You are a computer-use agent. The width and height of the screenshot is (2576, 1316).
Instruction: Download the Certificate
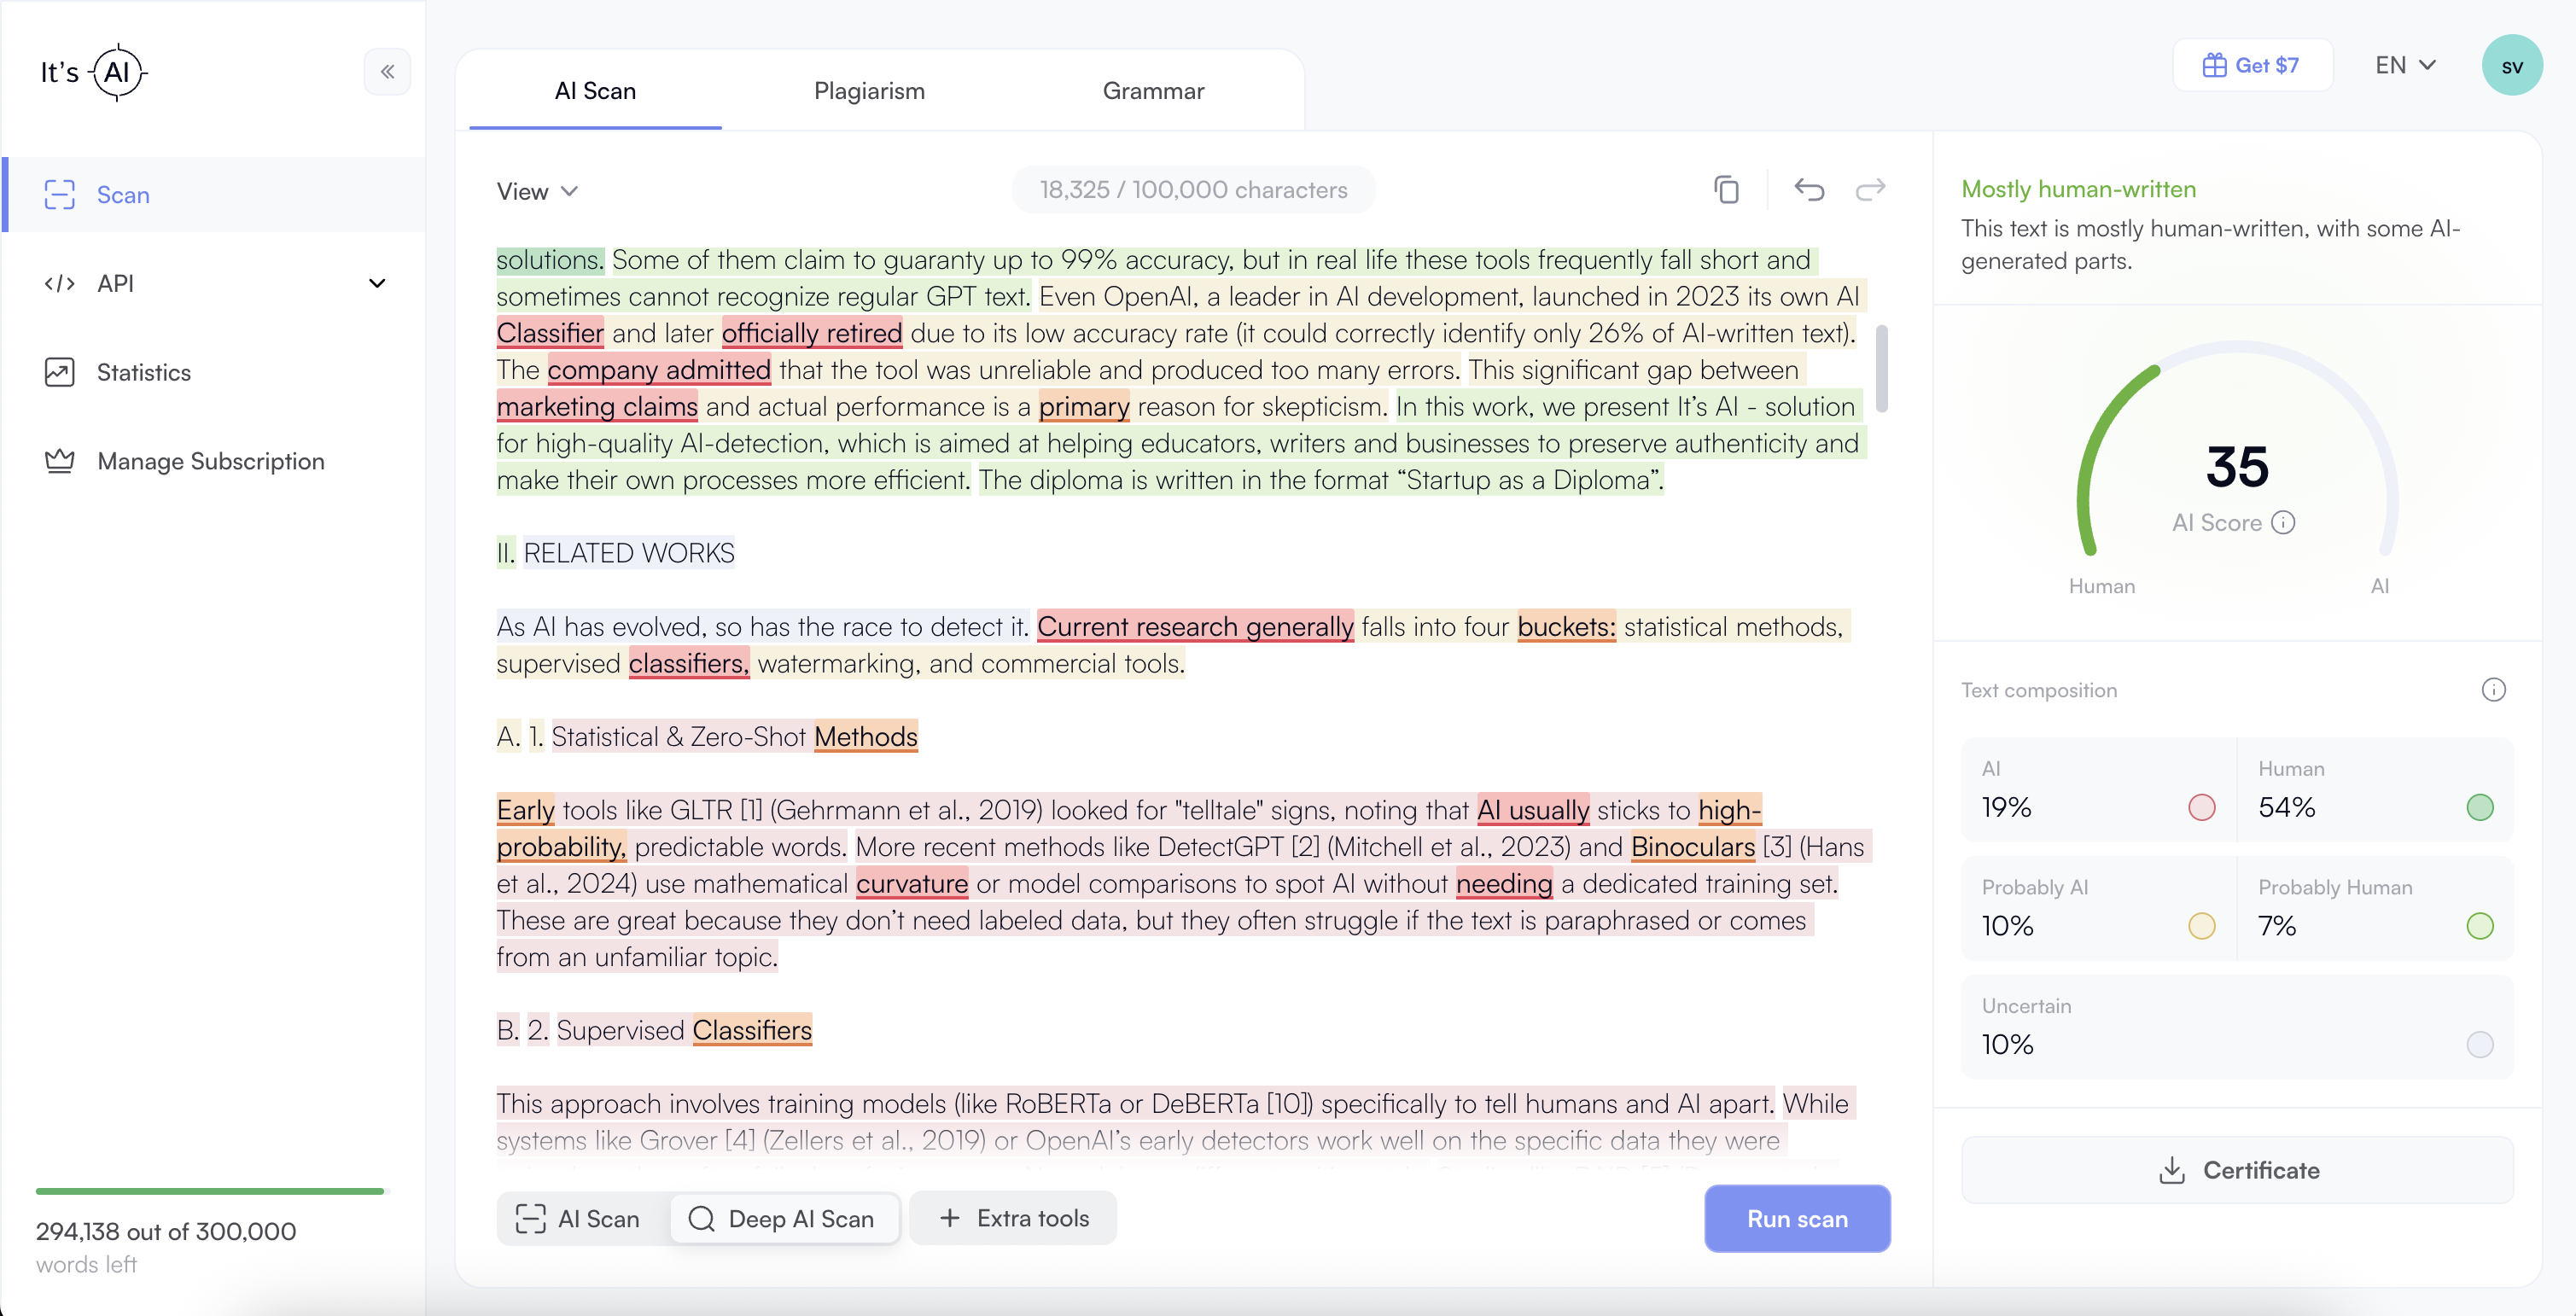(x=2237, y=1170)
